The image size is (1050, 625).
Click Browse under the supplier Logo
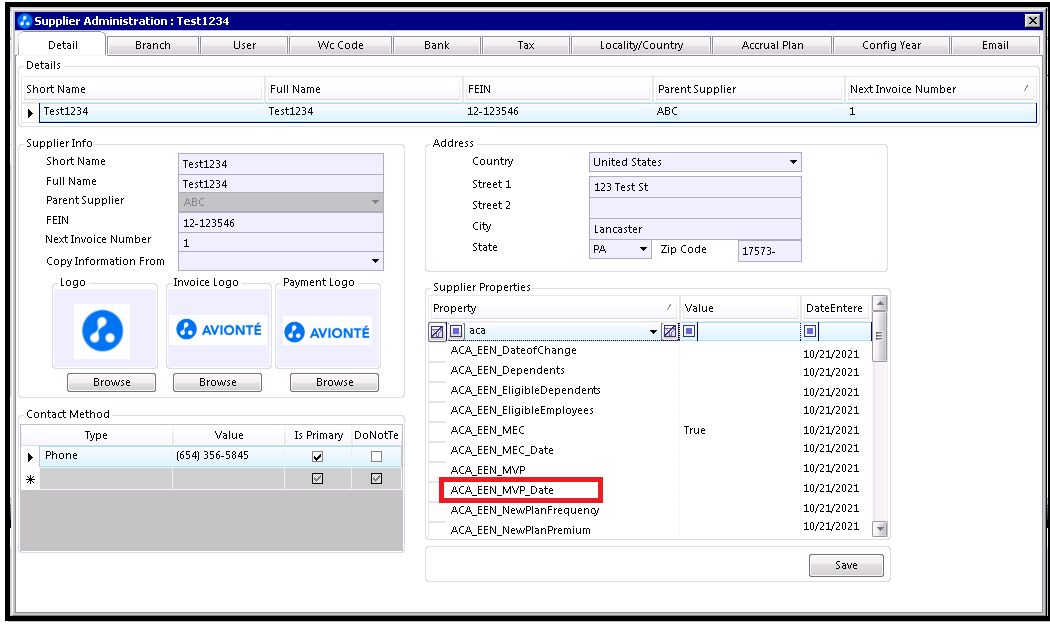pyautogui.click(x=112, y=382)
